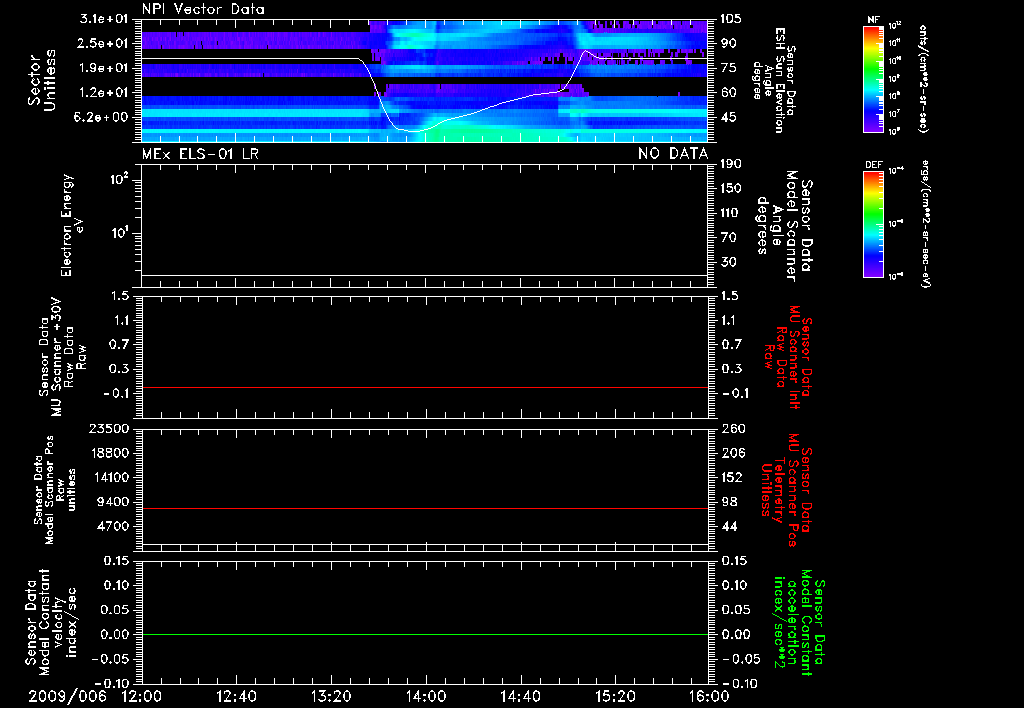Click the NF color scale bar
This screenshot has width=1024, height=708.
point(873,79)
